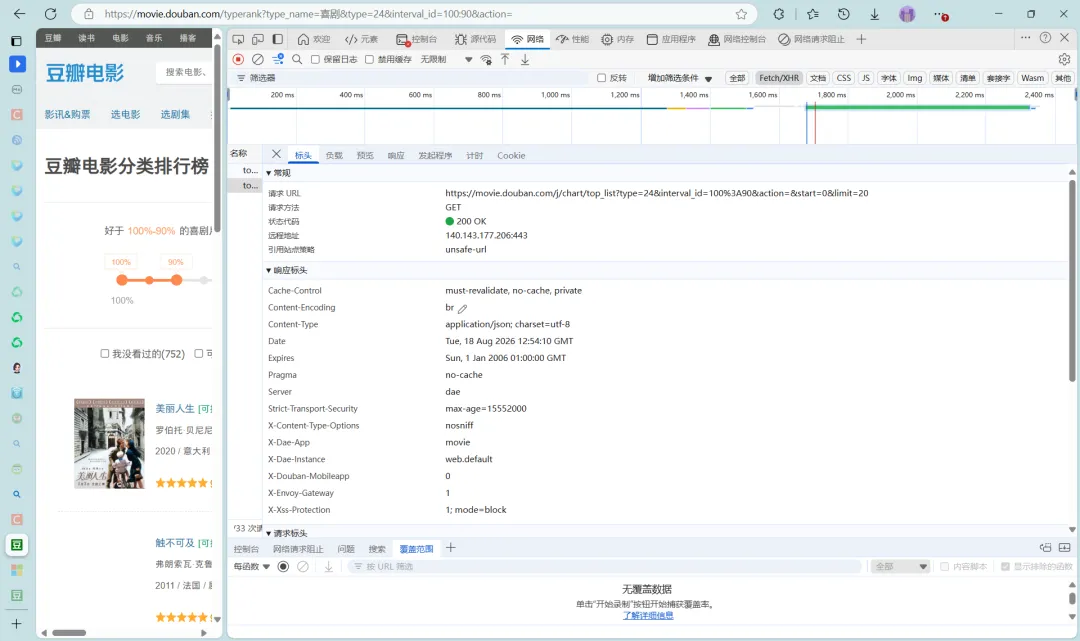Import HAR file with upload arrow
The width and height of the screenshot is (1080, 641).
click(505, 59)
